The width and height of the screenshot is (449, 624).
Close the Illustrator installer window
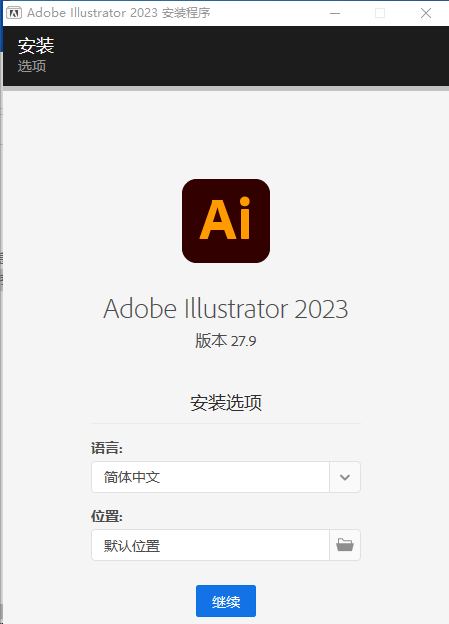pyautogui.click(x=426, y=13)
